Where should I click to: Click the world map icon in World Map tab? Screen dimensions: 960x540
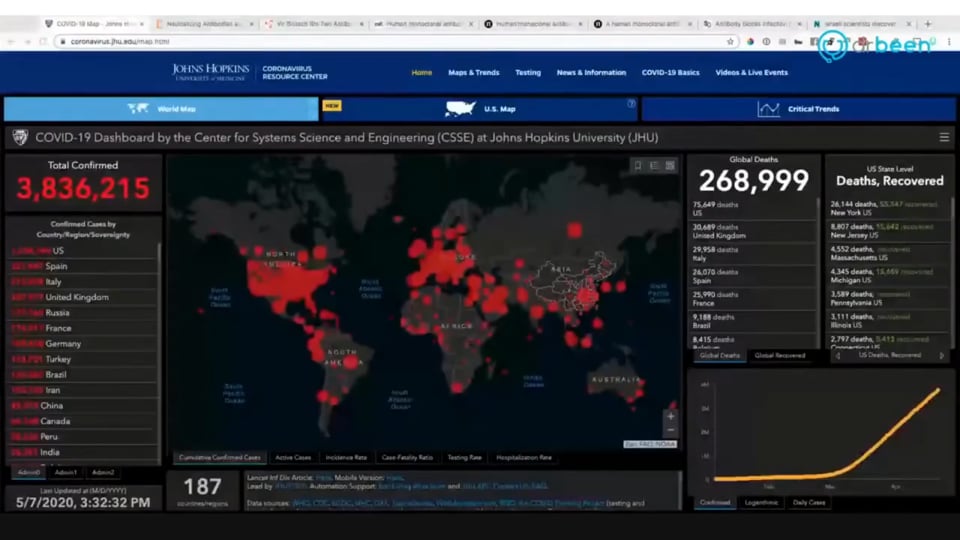pyautogui.click(x=138, y=108)
